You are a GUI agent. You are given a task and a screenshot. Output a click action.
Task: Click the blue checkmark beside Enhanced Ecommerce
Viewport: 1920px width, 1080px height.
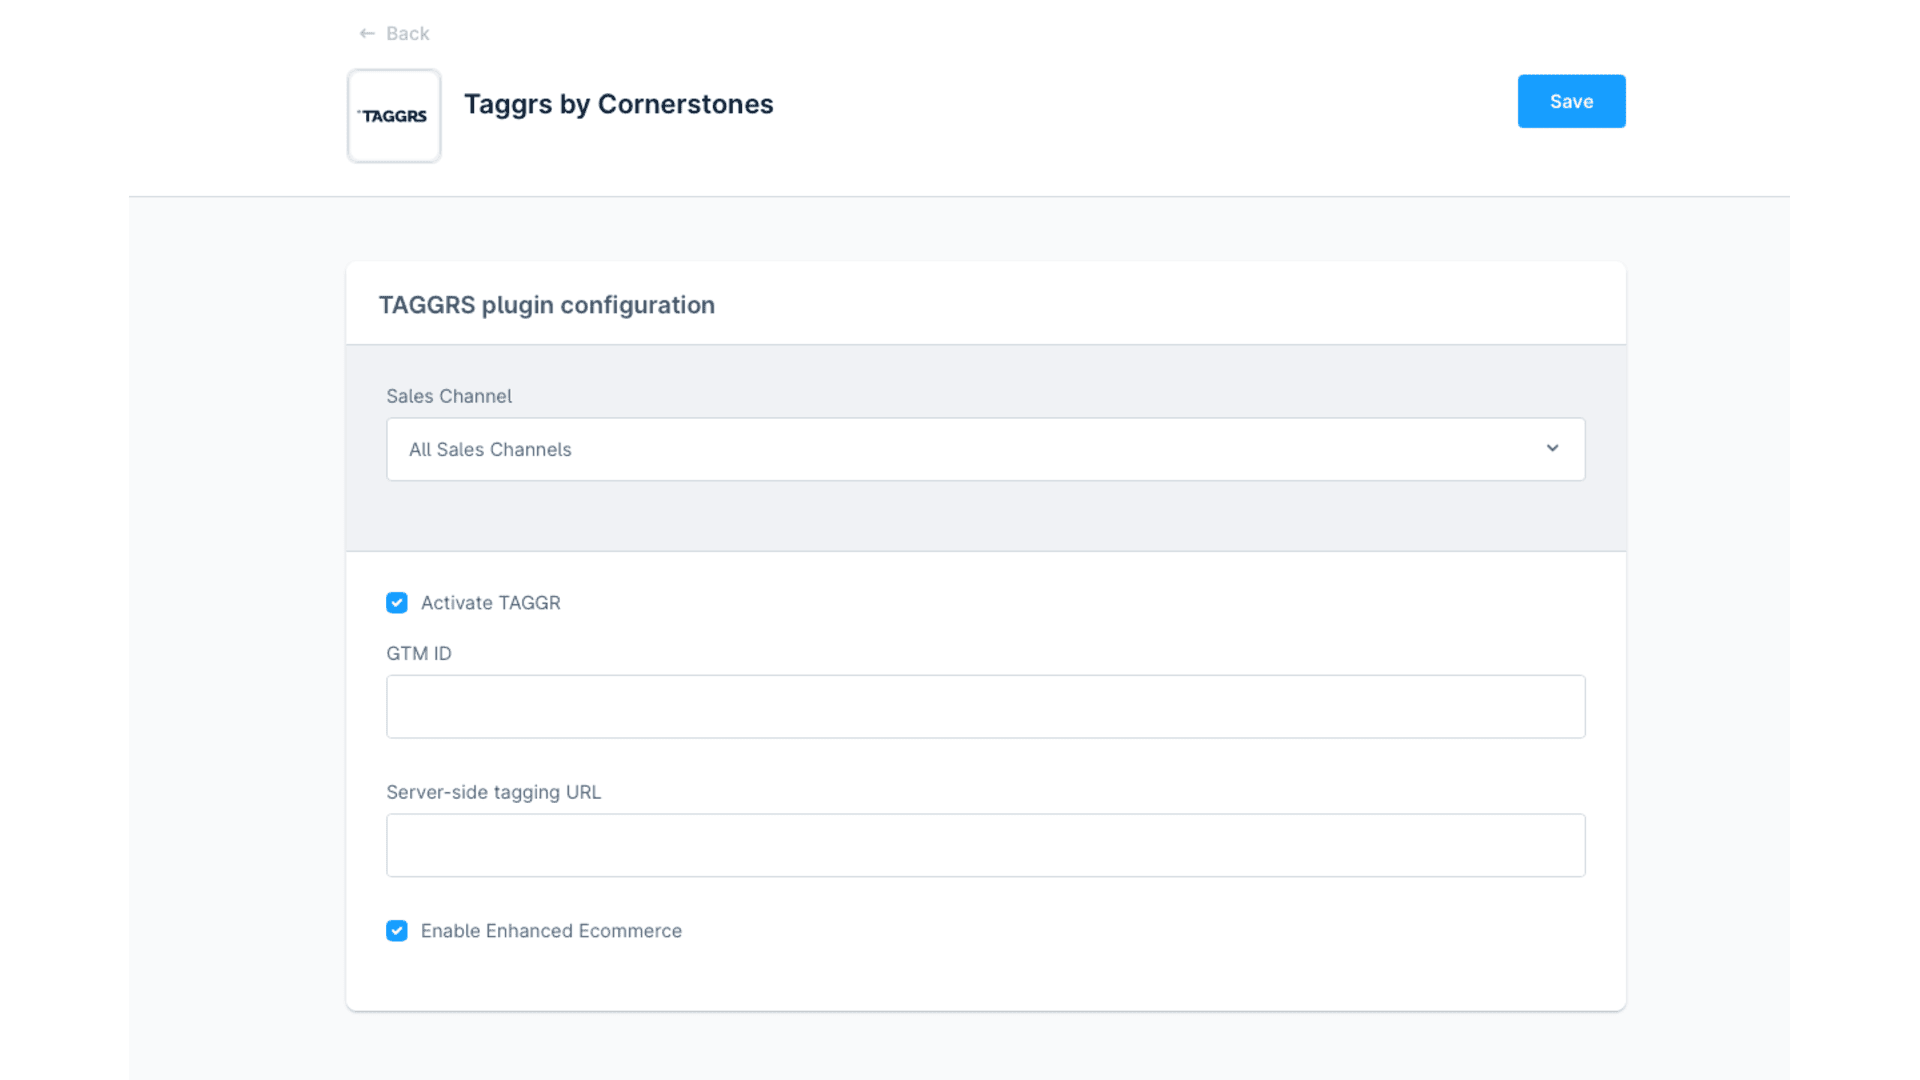[397, 931]
